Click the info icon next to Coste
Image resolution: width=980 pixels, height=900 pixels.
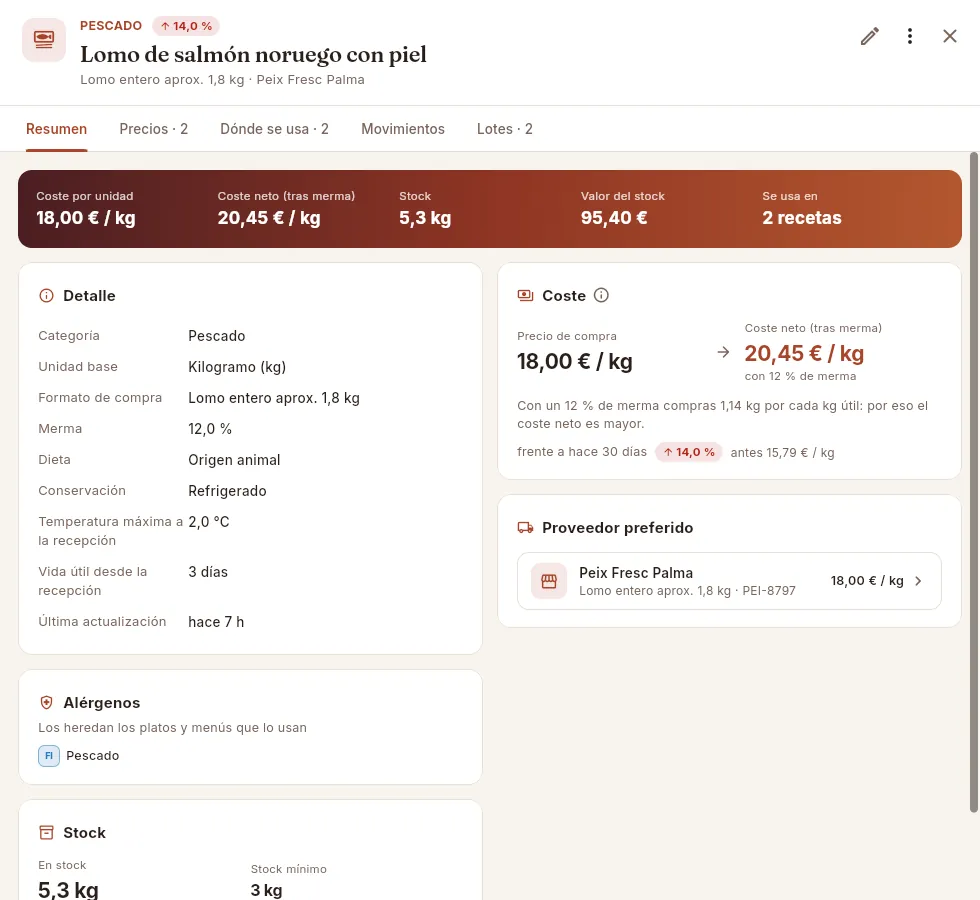601,295
